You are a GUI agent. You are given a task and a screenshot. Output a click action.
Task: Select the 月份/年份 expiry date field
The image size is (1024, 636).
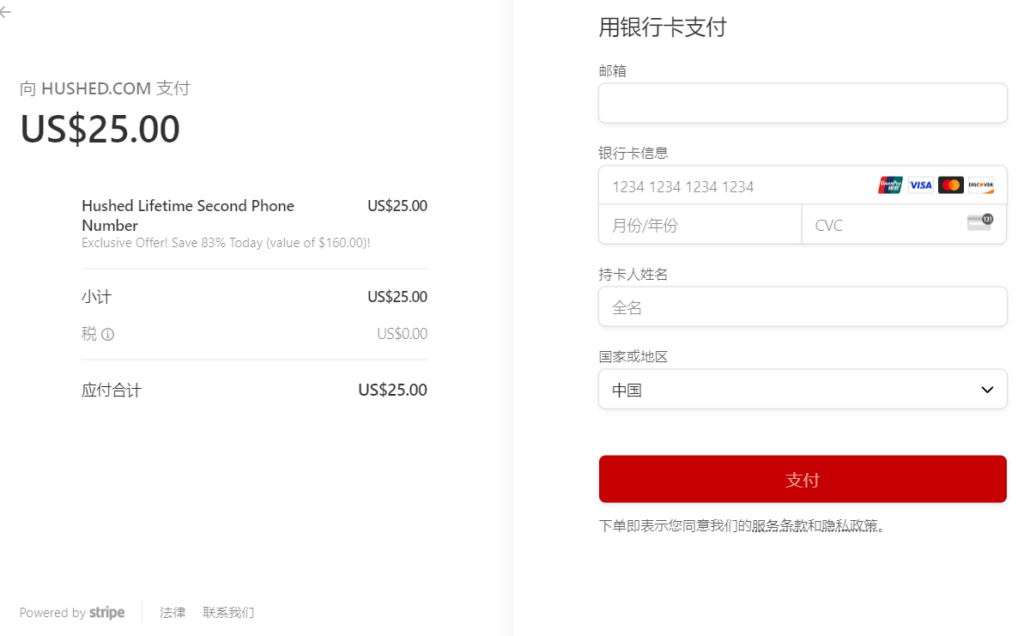[700, 225]
